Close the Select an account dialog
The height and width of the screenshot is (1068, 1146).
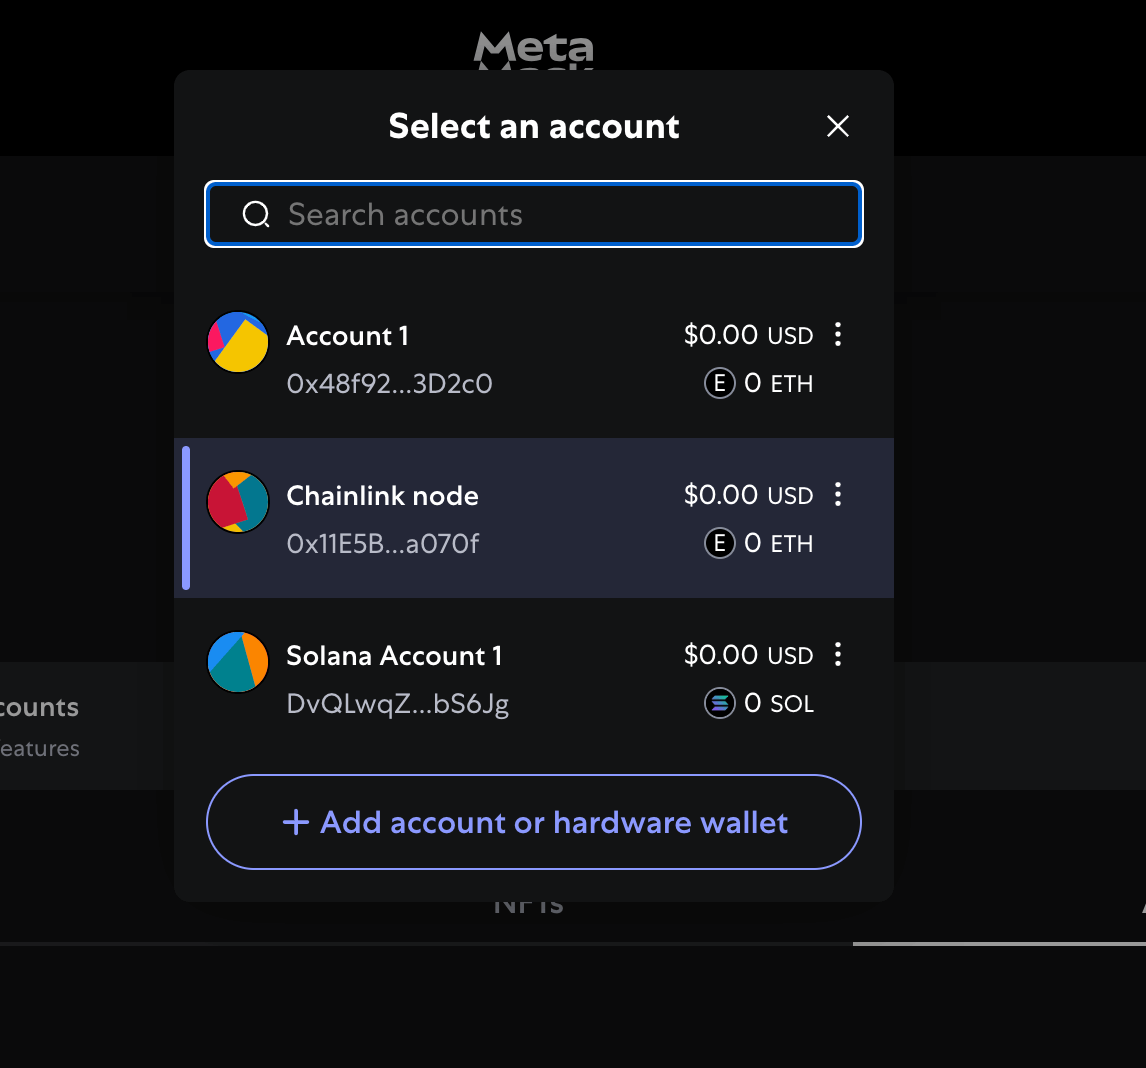838,126
